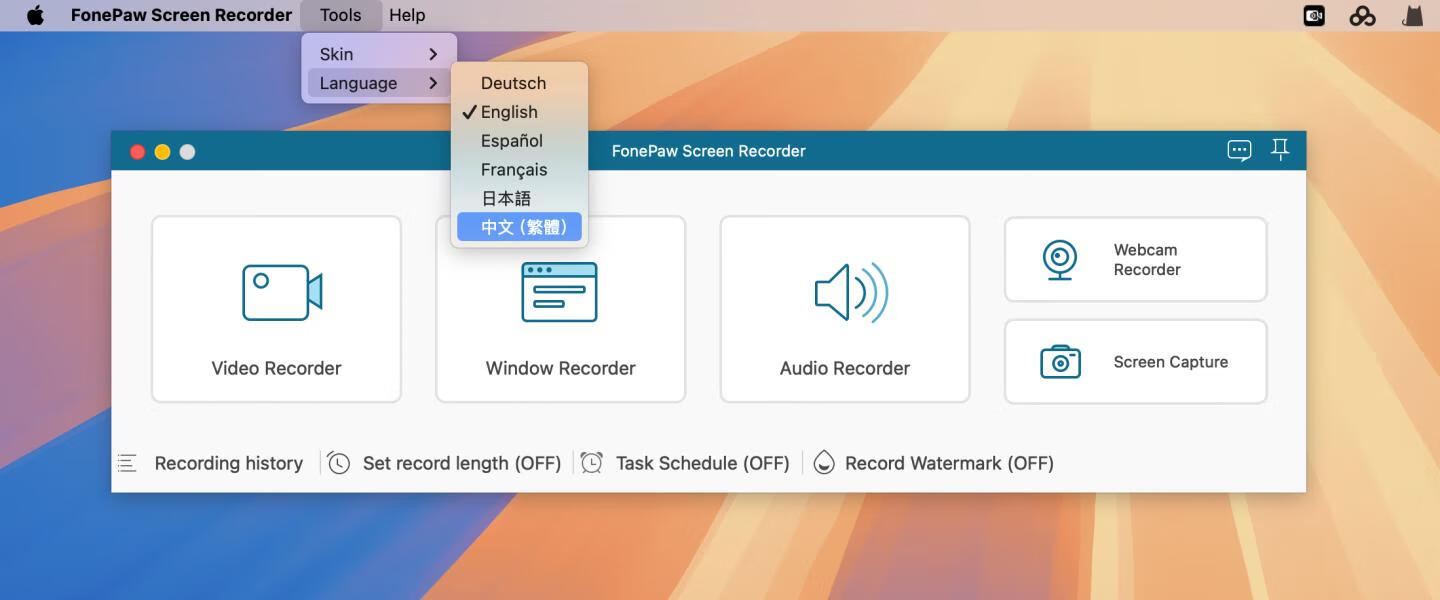The image size is (1440, 600).
Task: Enable Set record length
Action: point(445,462)
